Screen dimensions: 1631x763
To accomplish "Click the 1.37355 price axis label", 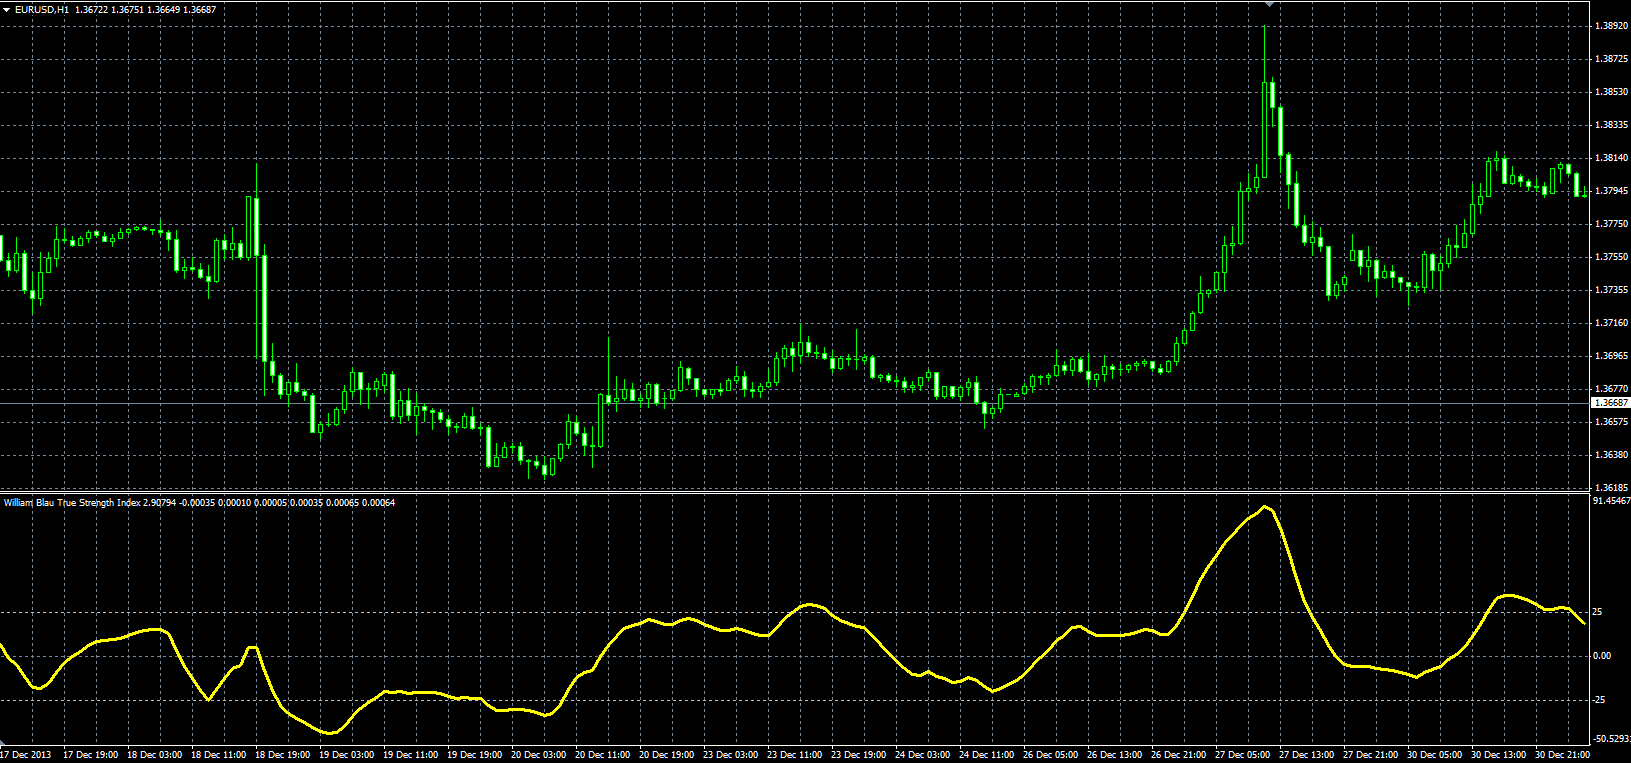I will point(1611,290).
